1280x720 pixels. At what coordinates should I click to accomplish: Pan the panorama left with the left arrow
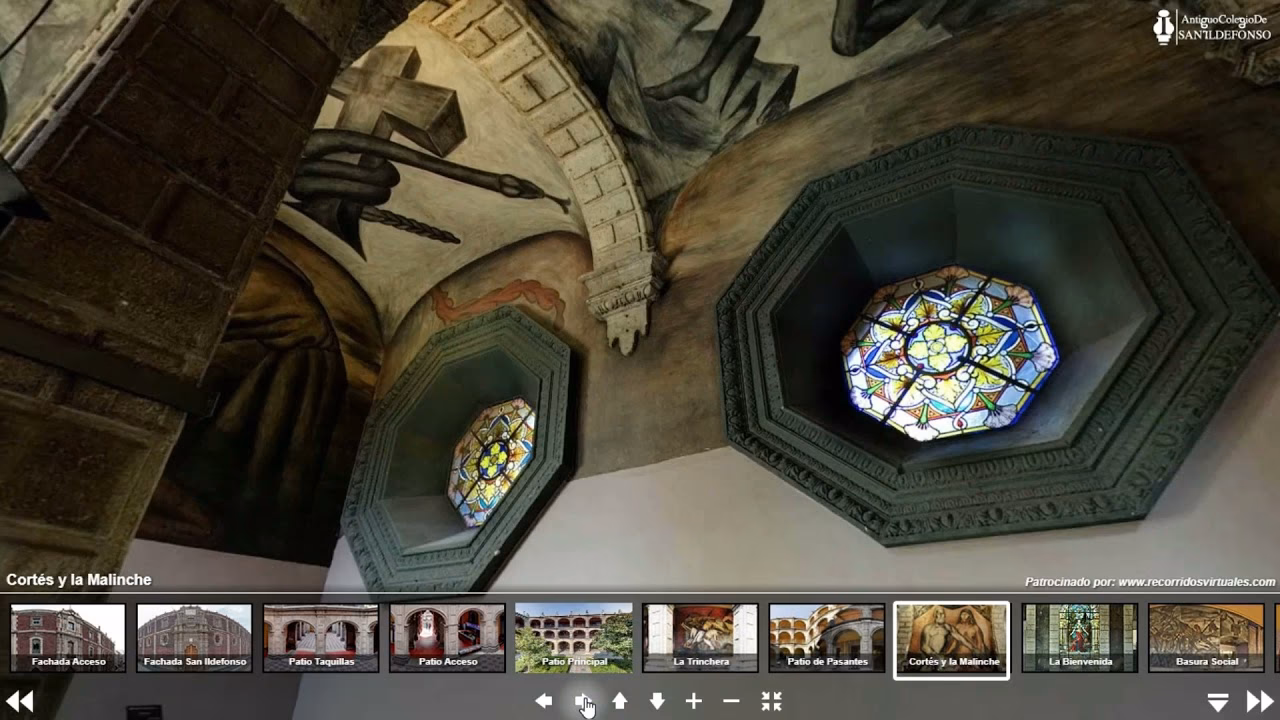(x=544, y=702)
